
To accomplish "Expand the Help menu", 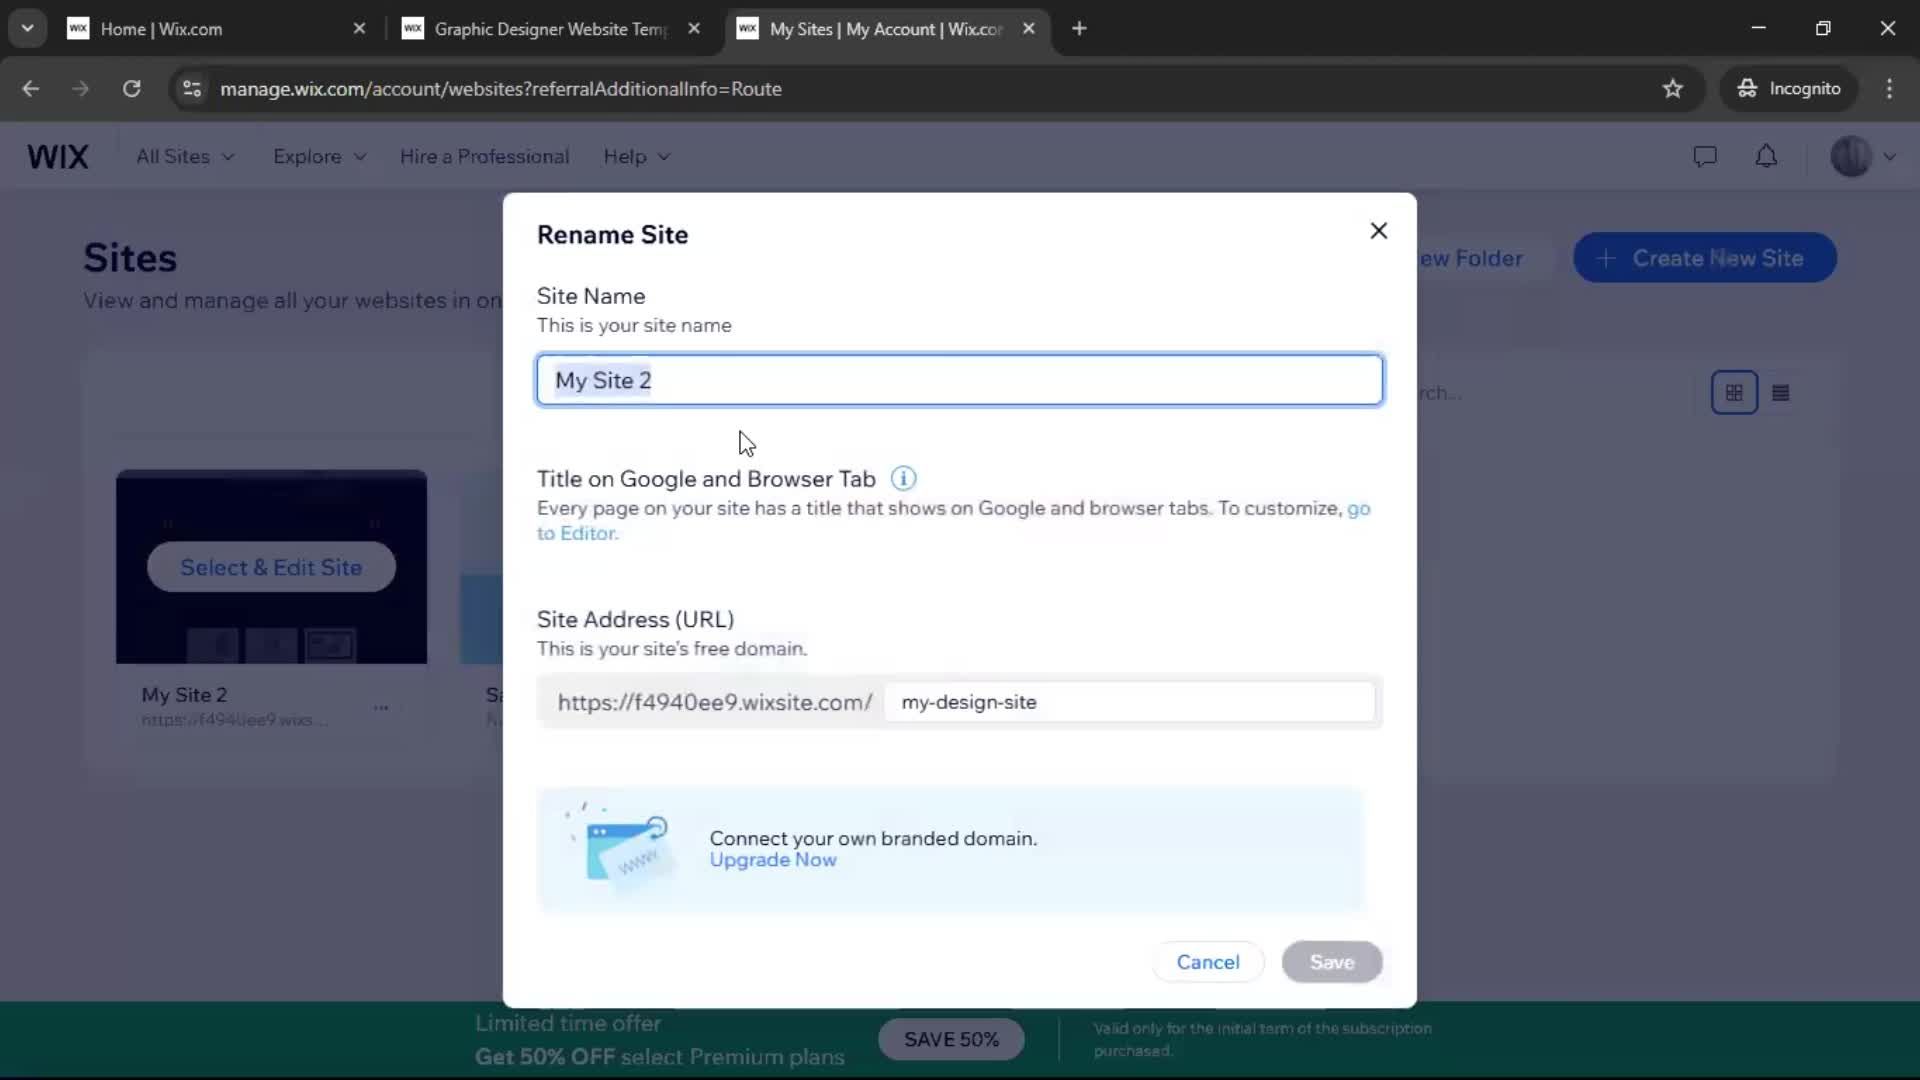I will [636, 157].
